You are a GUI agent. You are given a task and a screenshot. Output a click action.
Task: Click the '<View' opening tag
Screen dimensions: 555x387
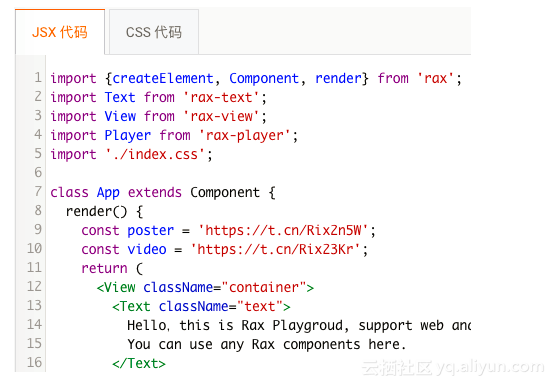(x=116, y=288)
